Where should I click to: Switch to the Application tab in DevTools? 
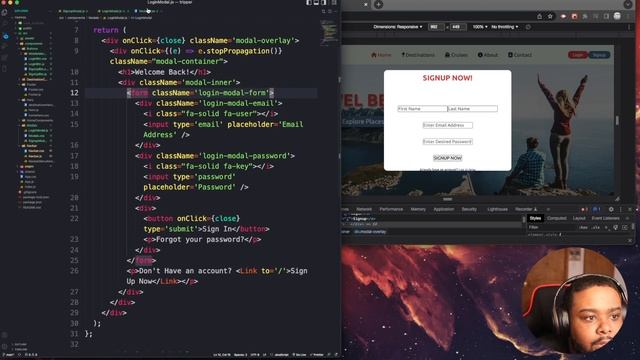click(444, 209)
